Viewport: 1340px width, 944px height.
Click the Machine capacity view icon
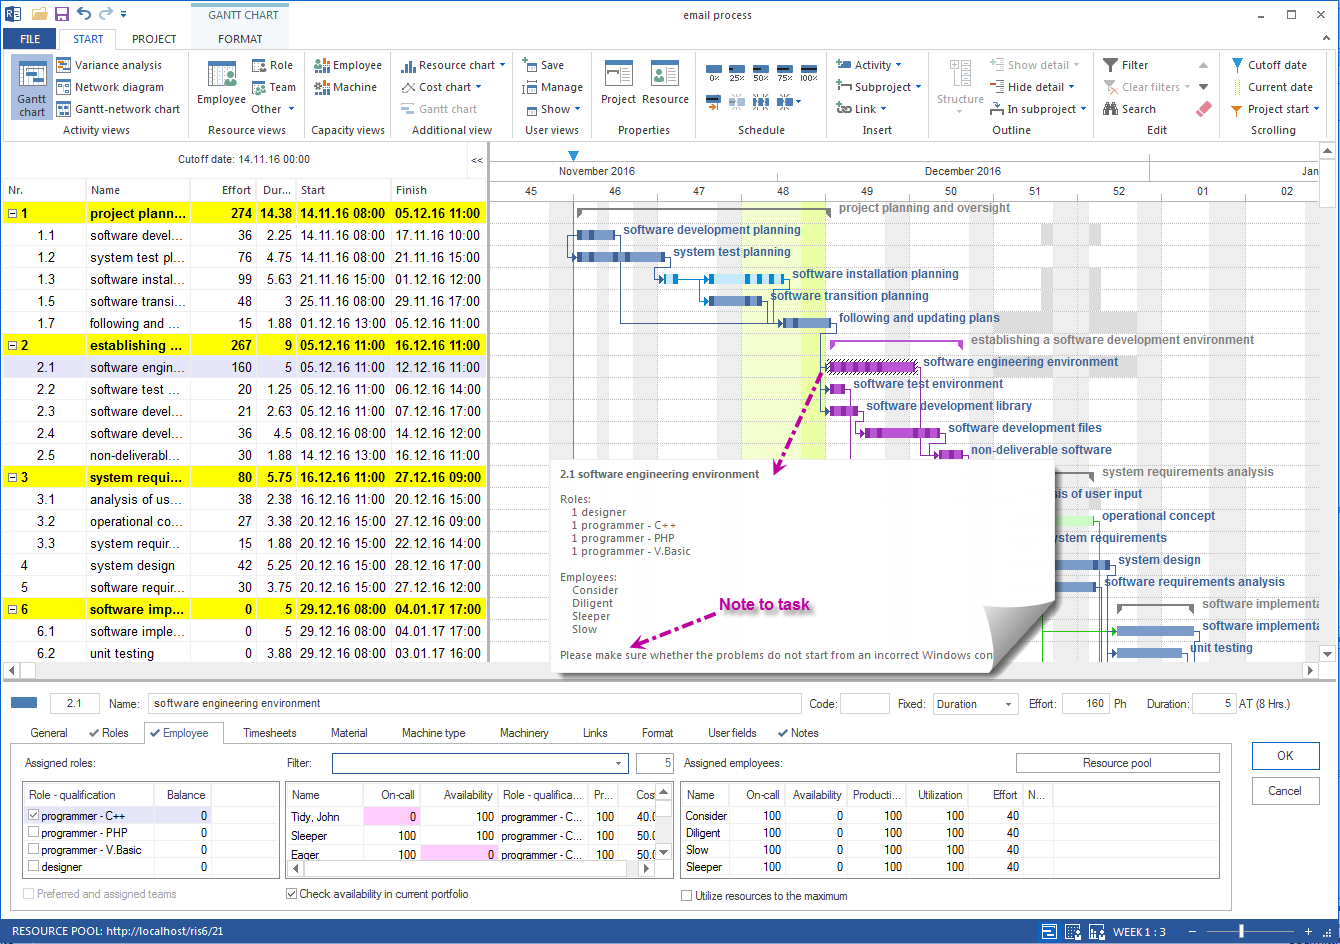point(323,87)
